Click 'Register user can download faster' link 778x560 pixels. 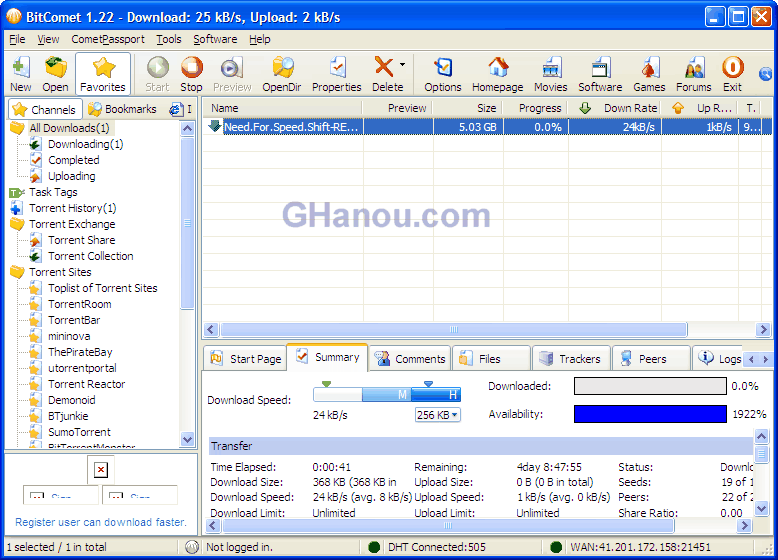101,522
